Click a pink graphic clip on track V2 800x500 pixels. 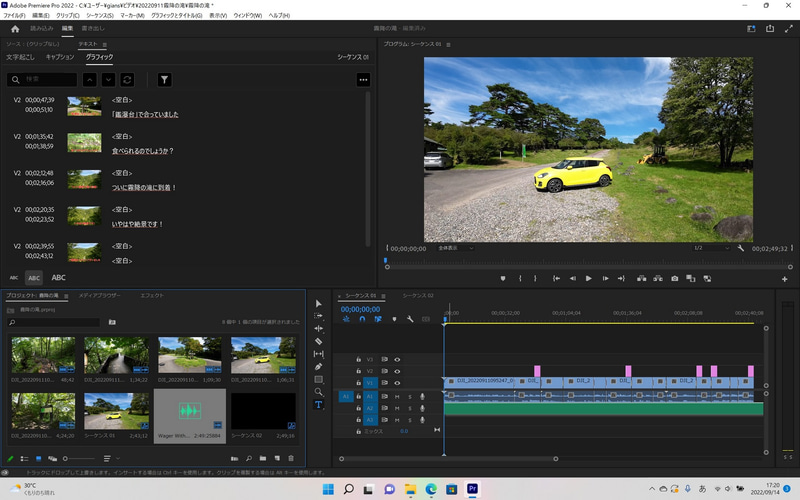pos(537,371)
